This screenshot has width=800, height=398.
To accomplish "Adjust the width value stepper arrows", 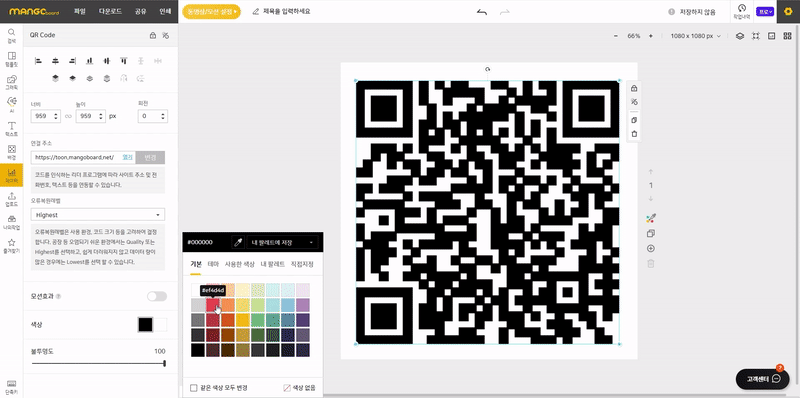I will click(x=56, y=116).
